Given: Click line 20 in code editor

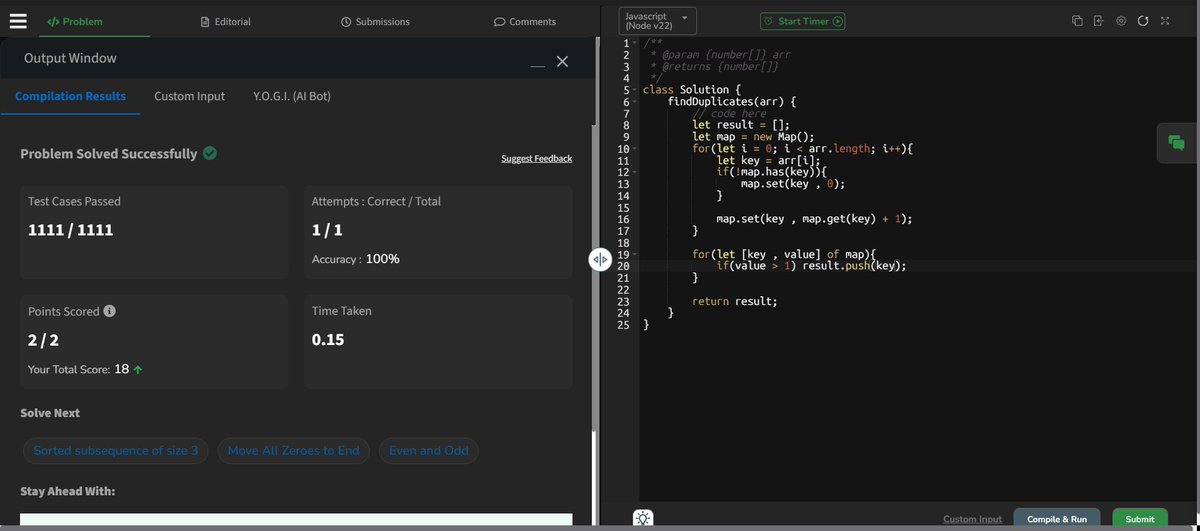Looking at the screenshot, I should point(918,266).
